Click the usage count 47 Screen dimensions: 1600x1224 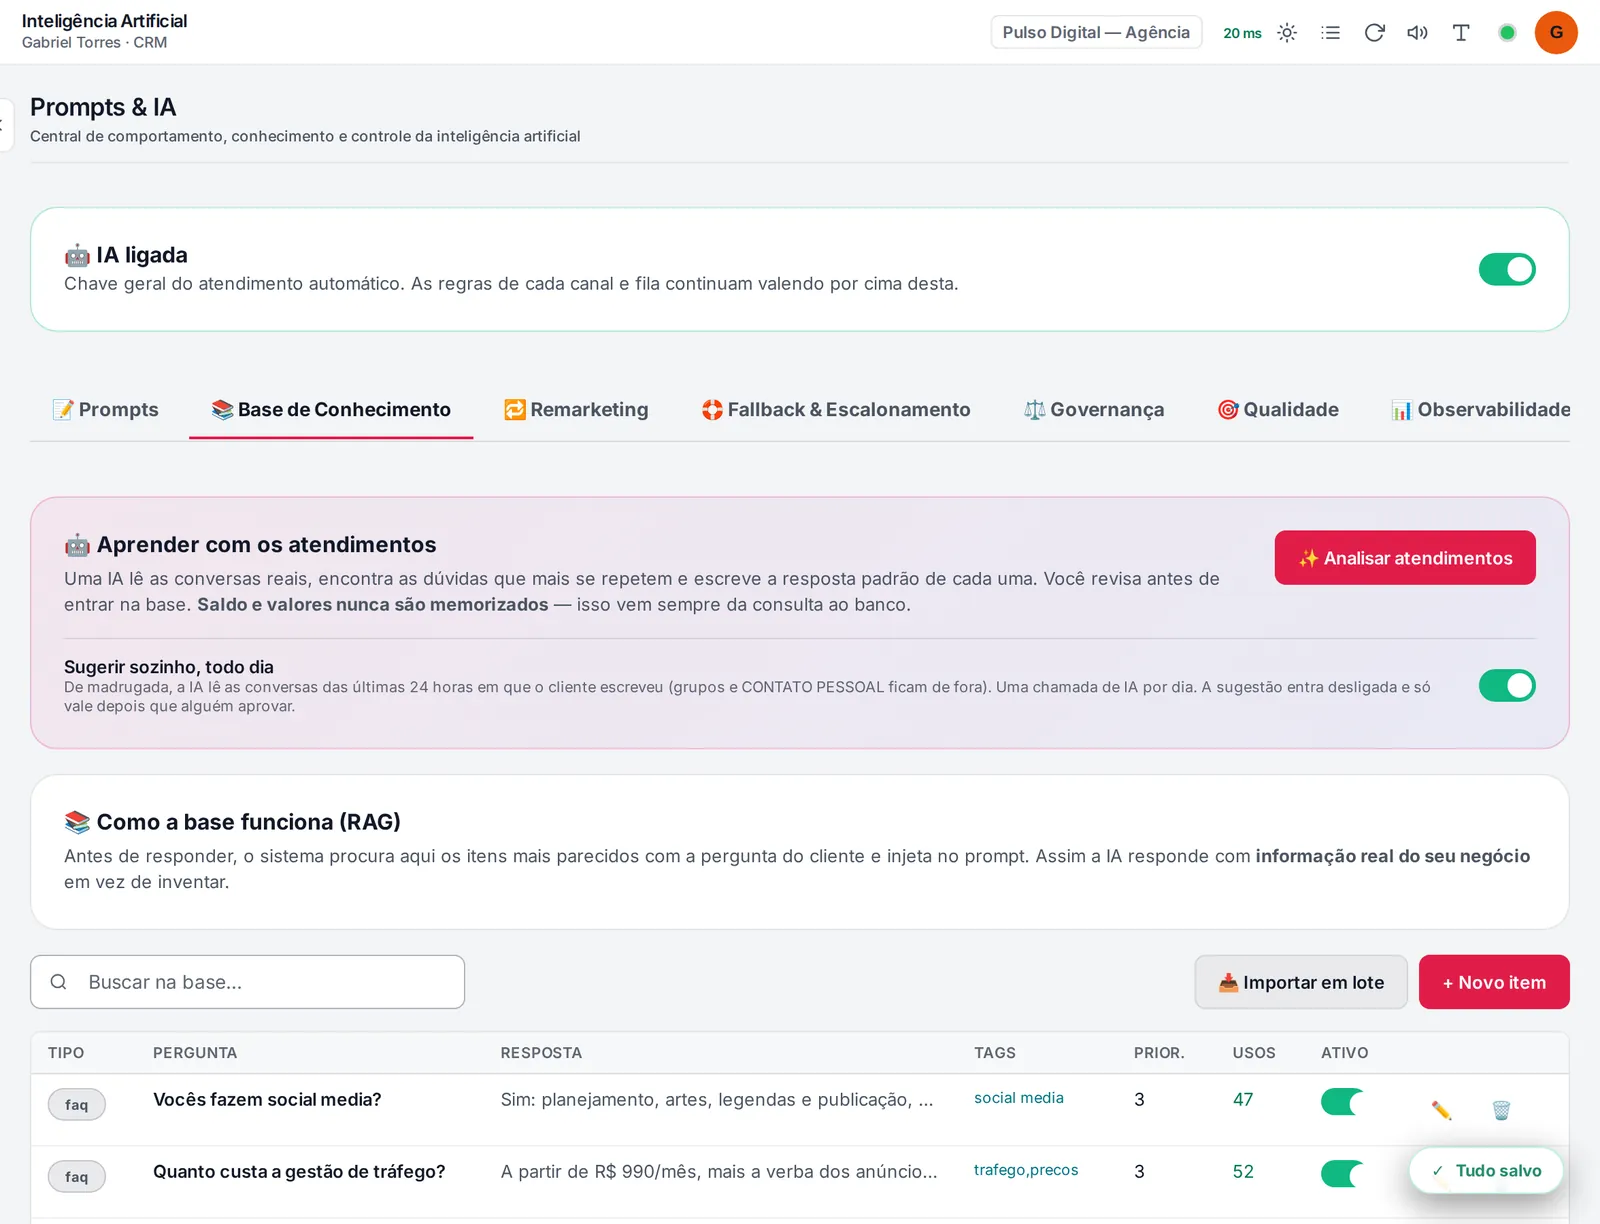[1243, 1100]
